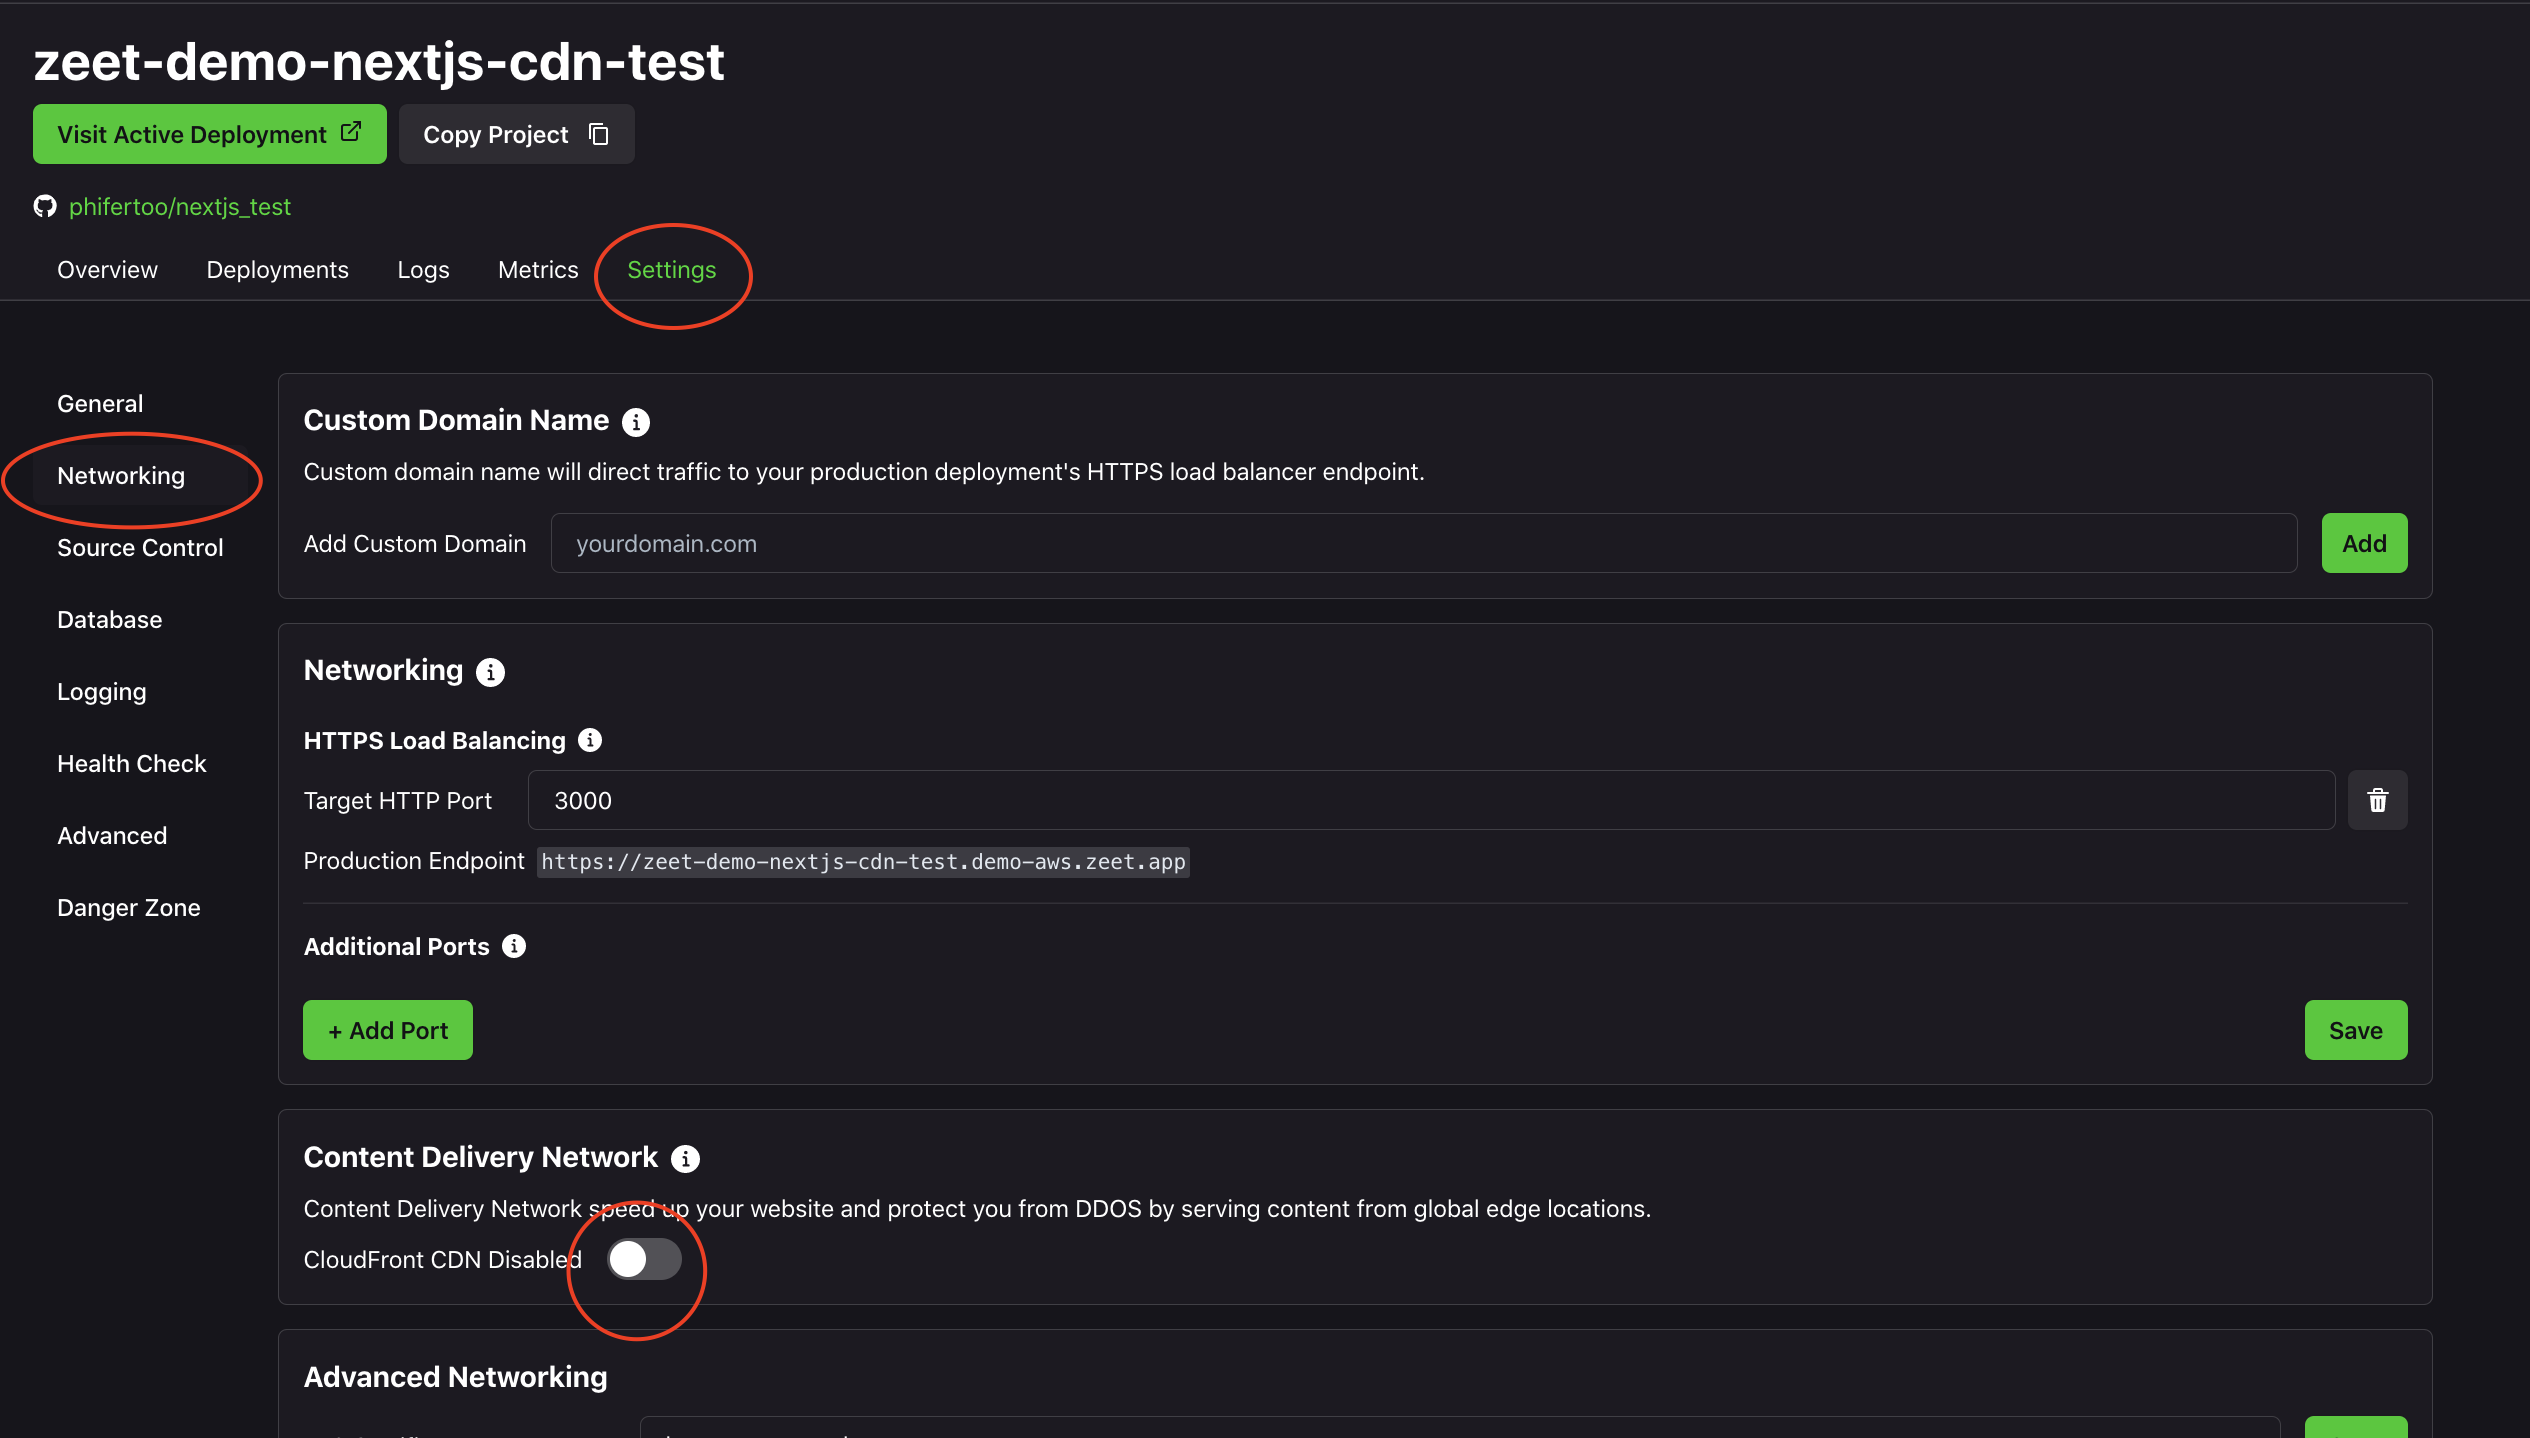Image resolution: width=2530 pixels, height=1438 pixels.
Task: Click the Content Delivery Network info icon
Action: tap(685, 1158)
